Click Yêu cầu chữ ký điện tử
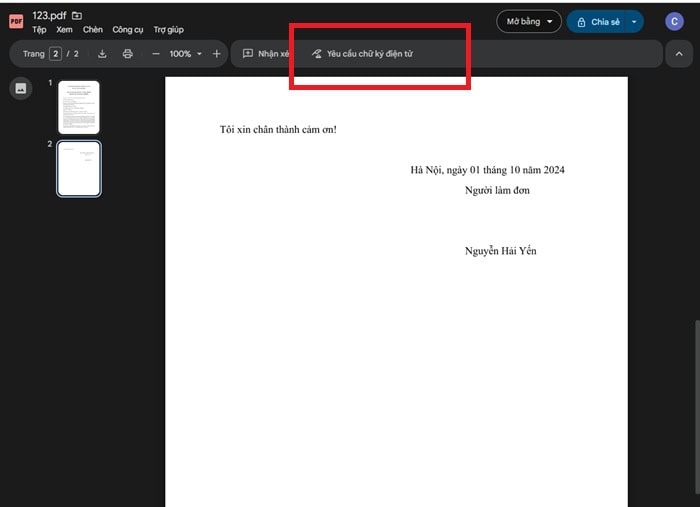Screen dimensions: 700x507 362,54
